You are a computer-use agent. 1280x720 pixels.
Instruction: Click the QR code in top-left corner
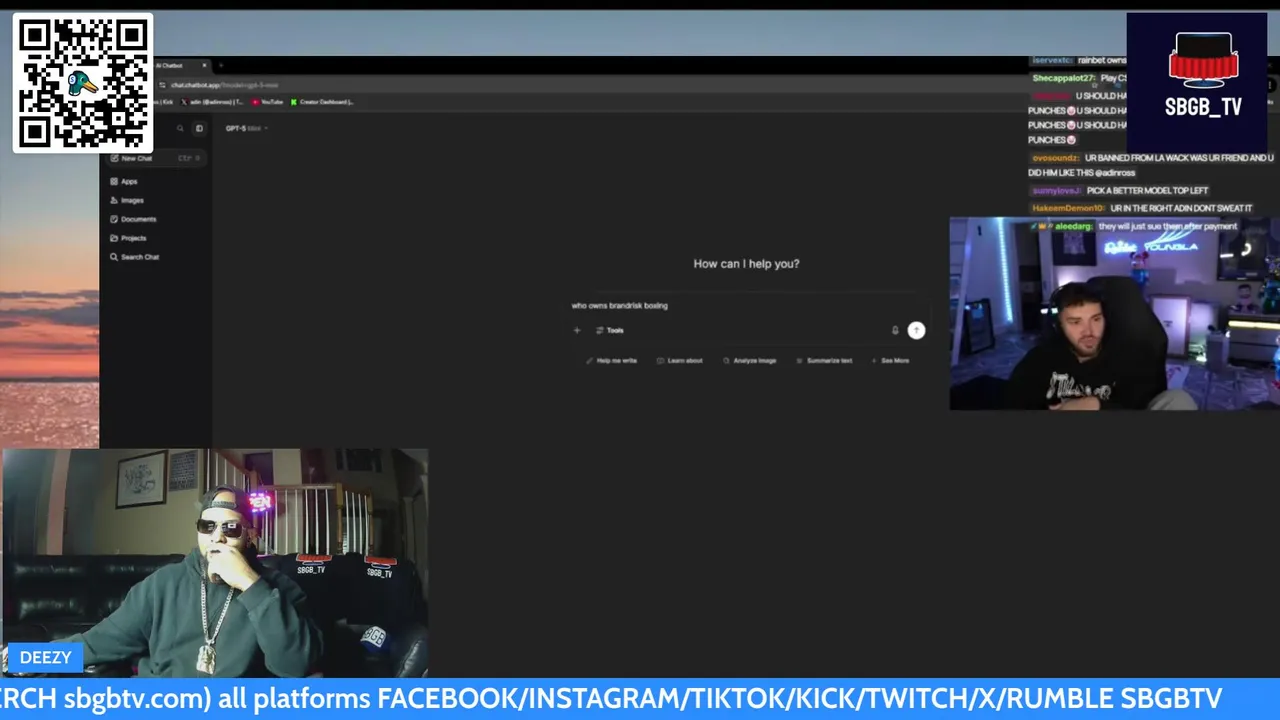click(x=83, y=83)
